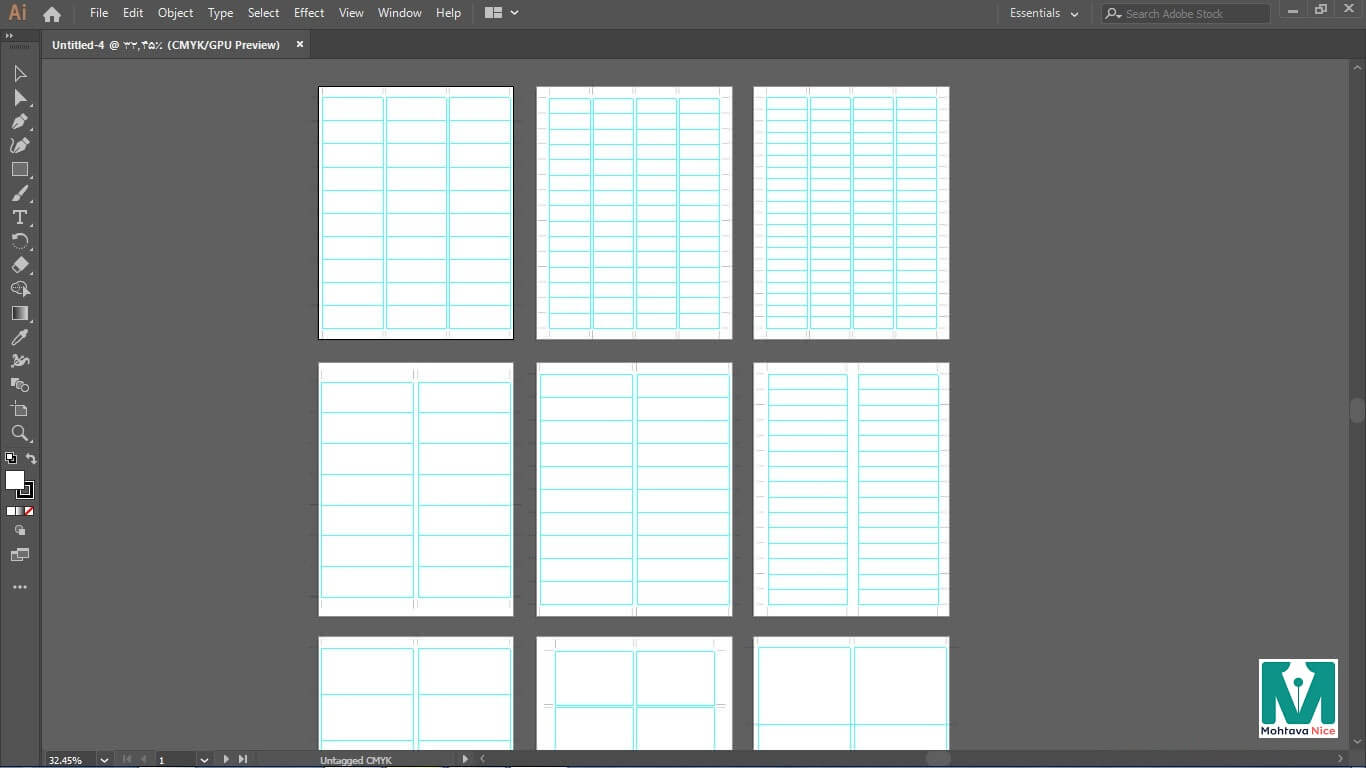1366x768 pixels.
Task: Open the artboard number dropdown
Action: pos(204,760)
